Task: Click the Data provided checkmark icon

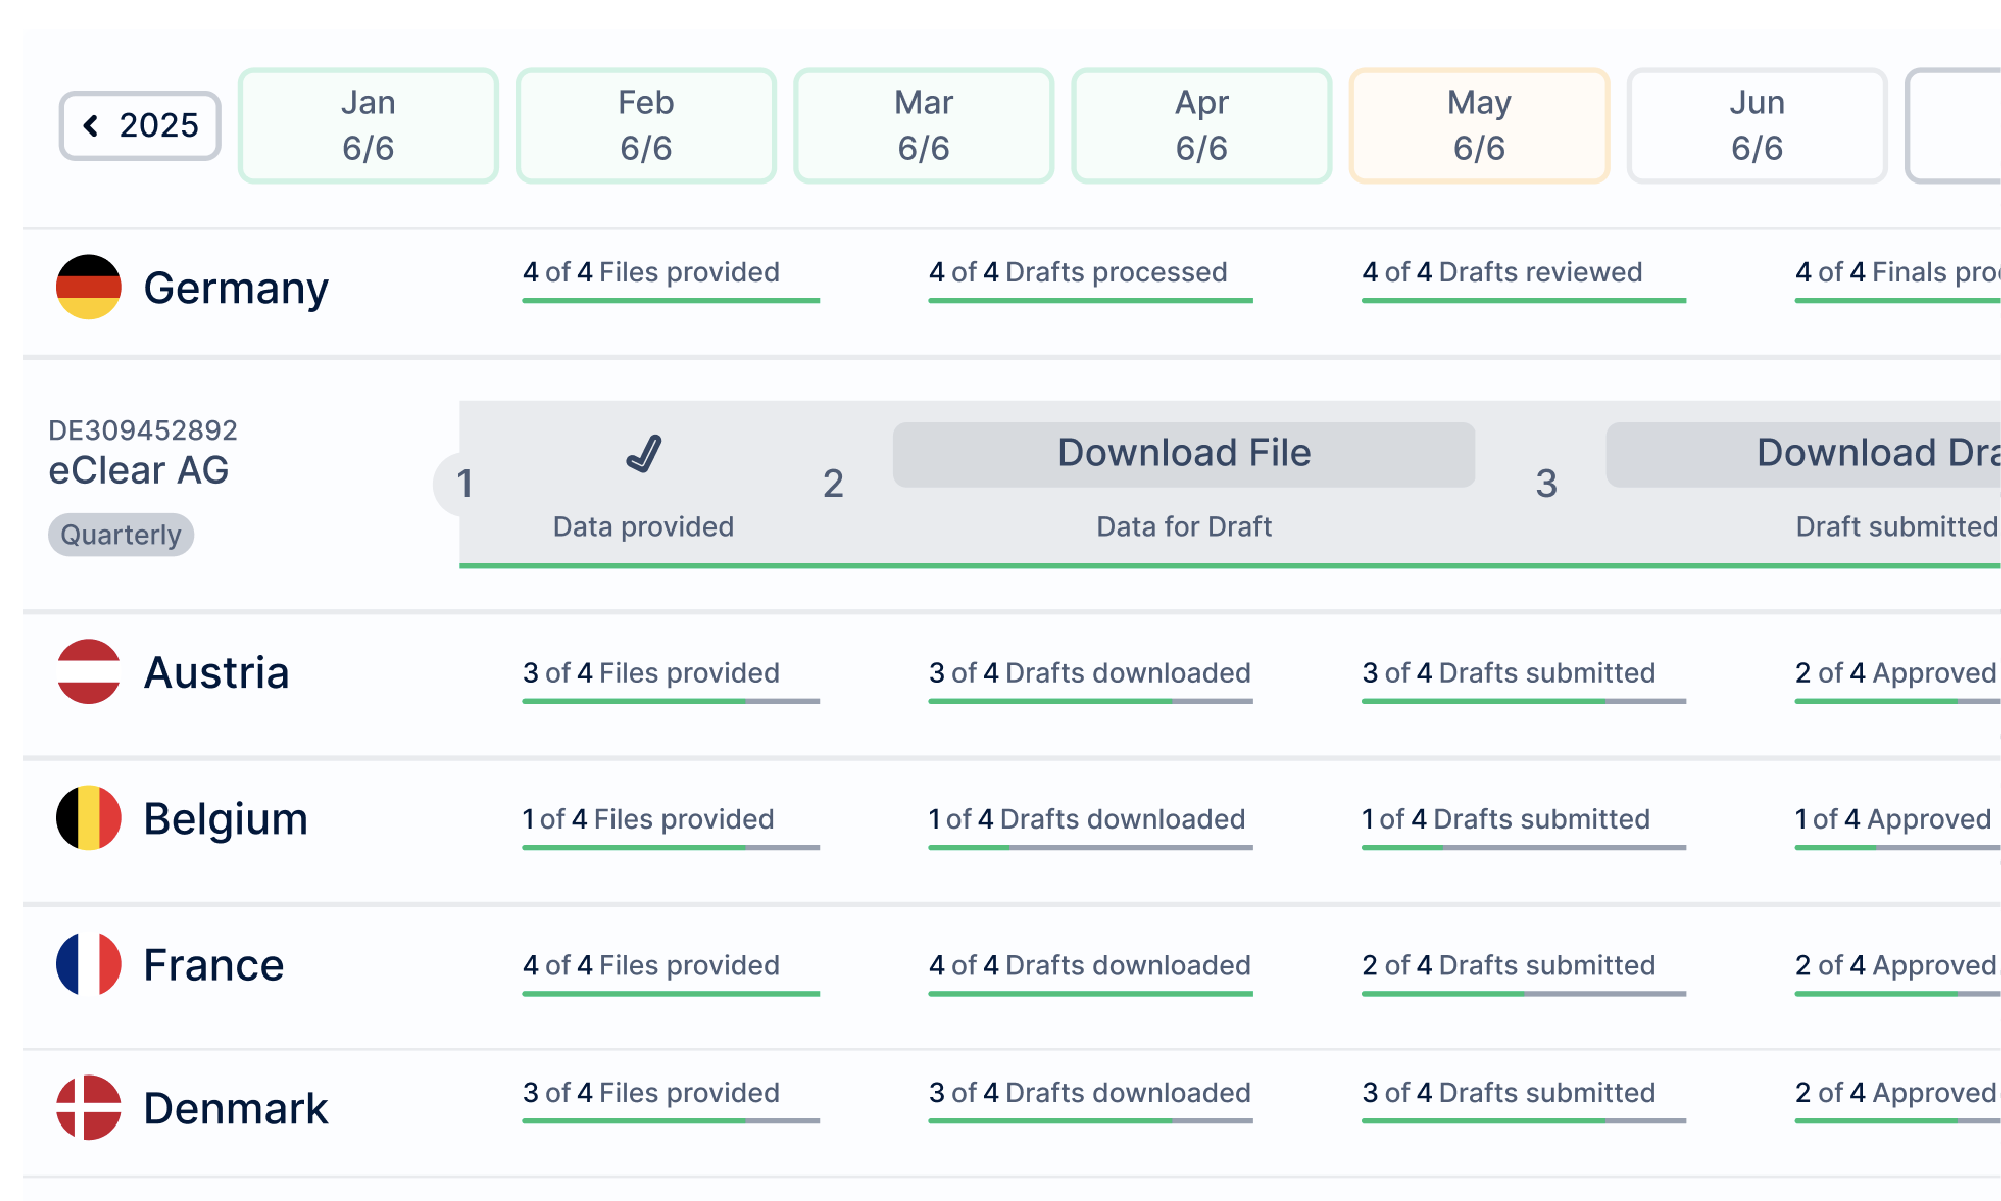Action: tap(644, 454)
